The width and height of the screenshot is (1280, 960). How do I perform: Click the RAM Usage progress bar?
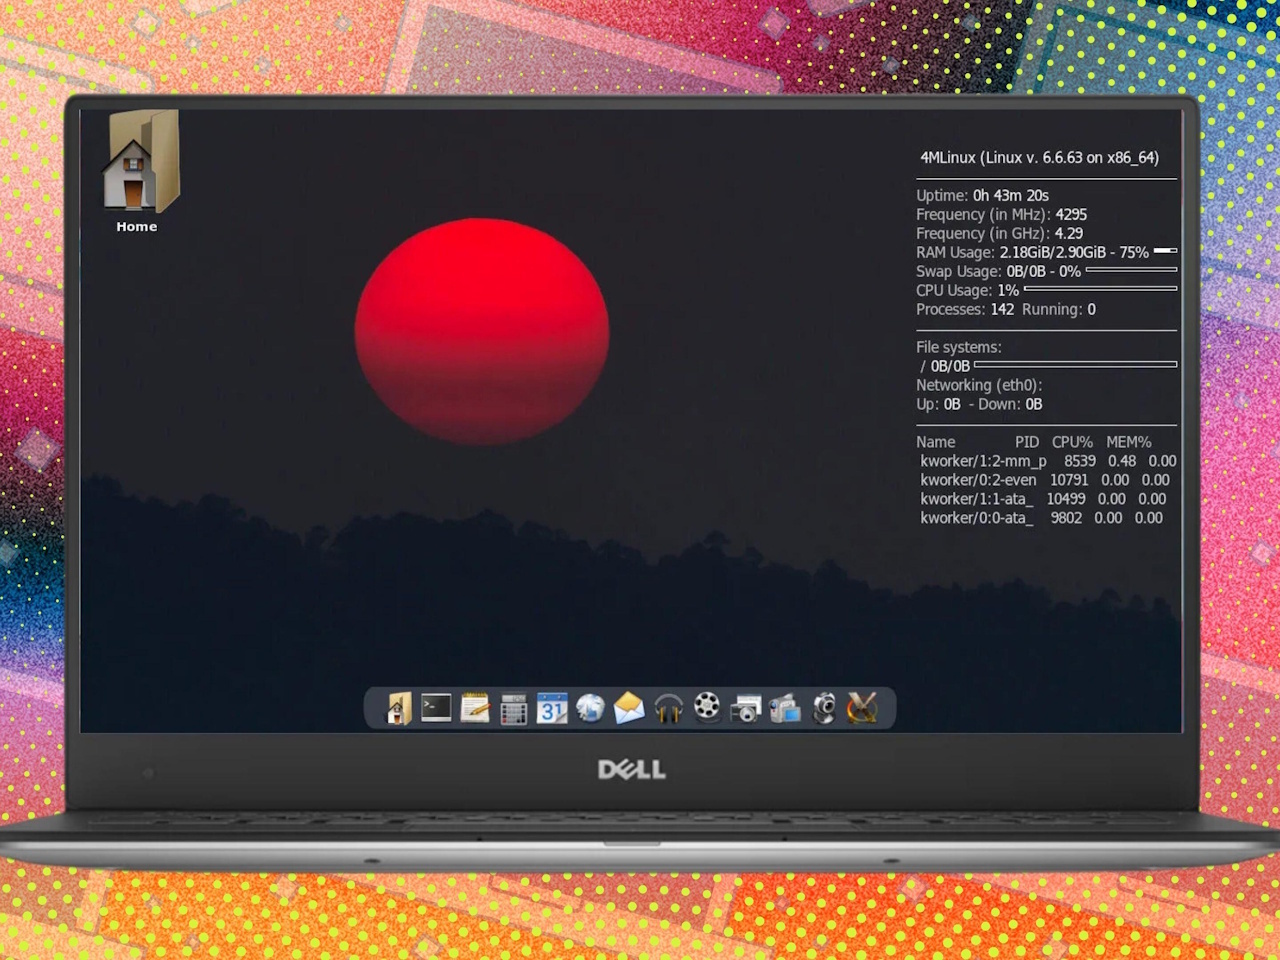pos(1163,252)
